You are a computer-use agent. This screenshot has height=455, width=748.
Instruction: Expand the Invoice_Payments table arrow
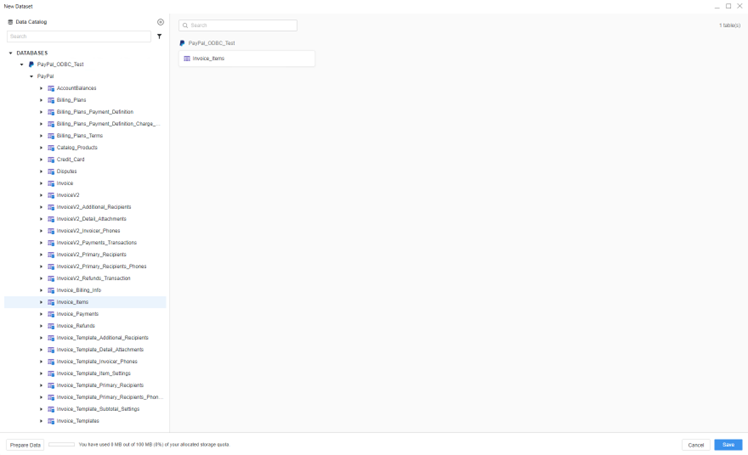[x=41, y=314]
